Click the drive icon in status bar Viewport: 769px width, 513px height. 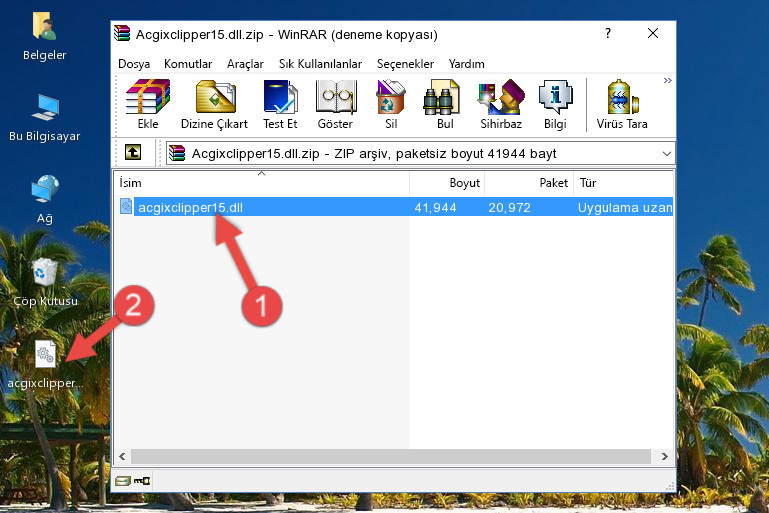122,481
